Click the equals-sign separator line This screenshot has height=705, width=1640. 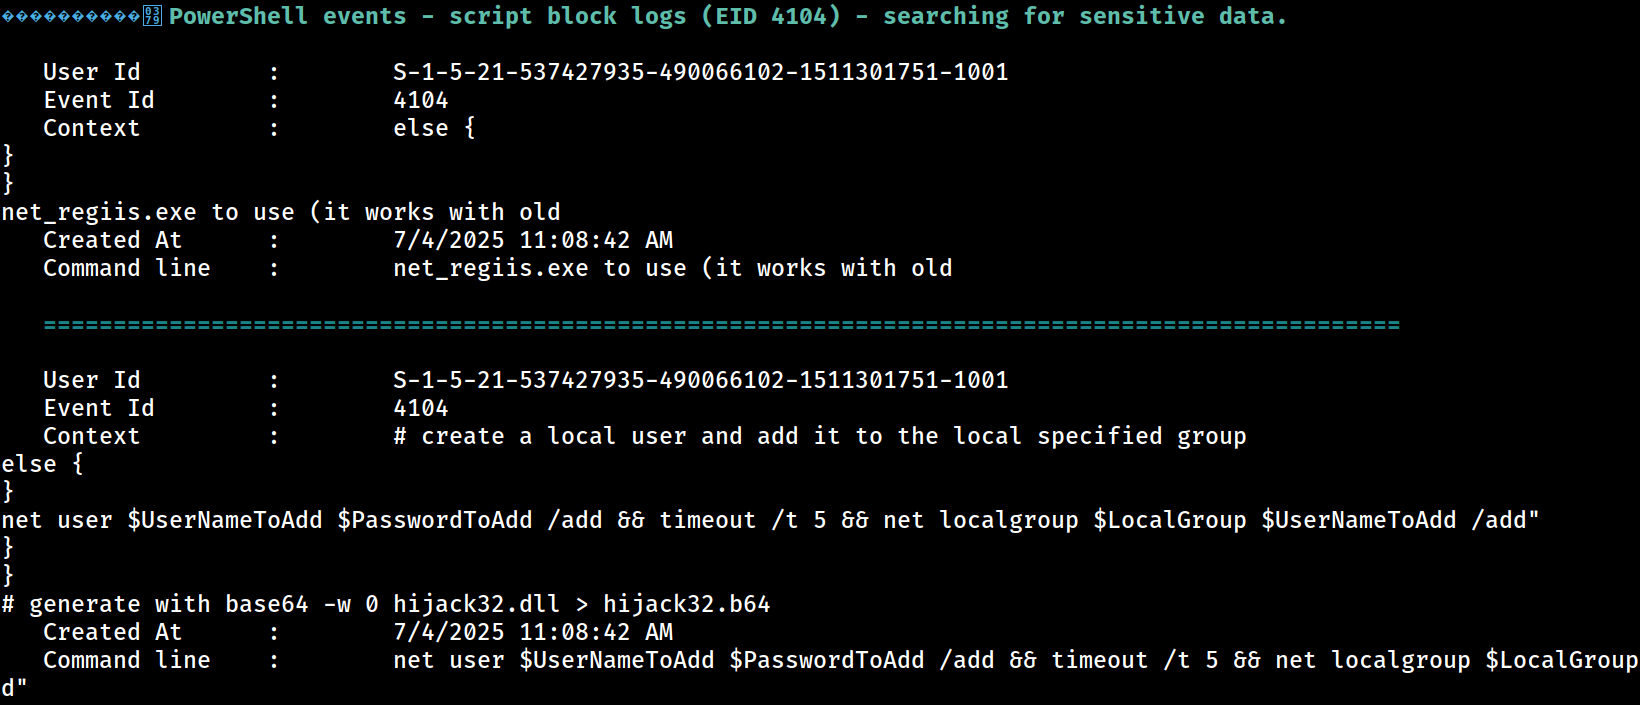[x=721, y=325]
